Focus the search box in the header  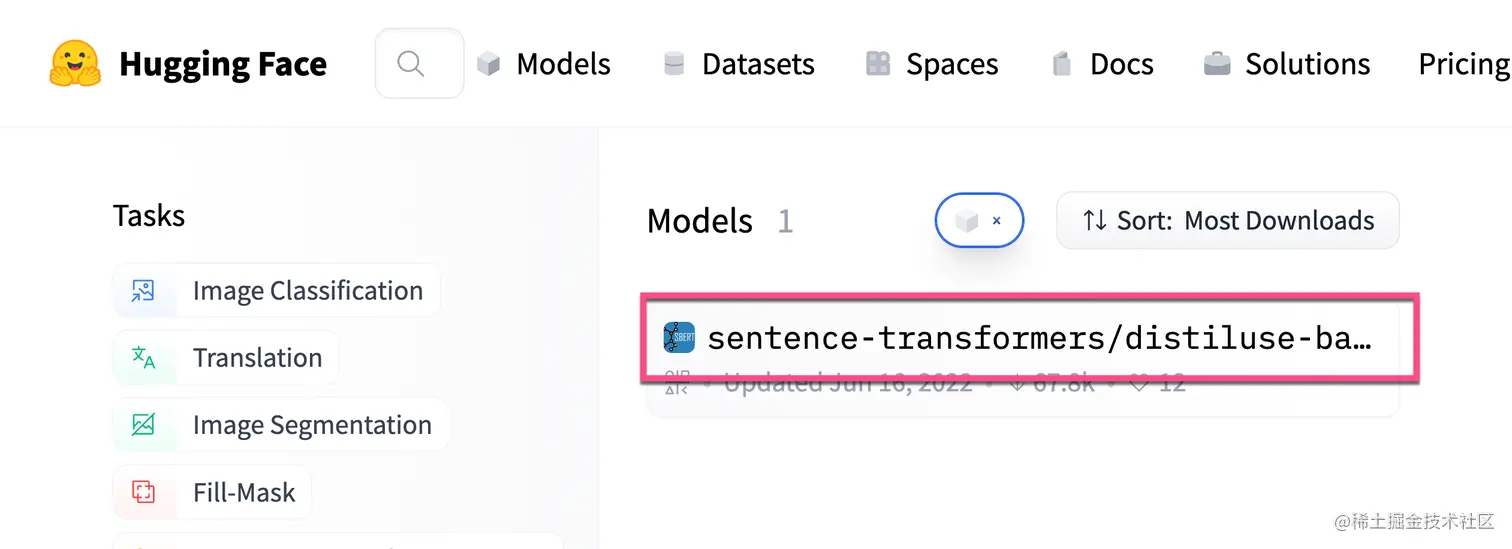coord(419,63)
